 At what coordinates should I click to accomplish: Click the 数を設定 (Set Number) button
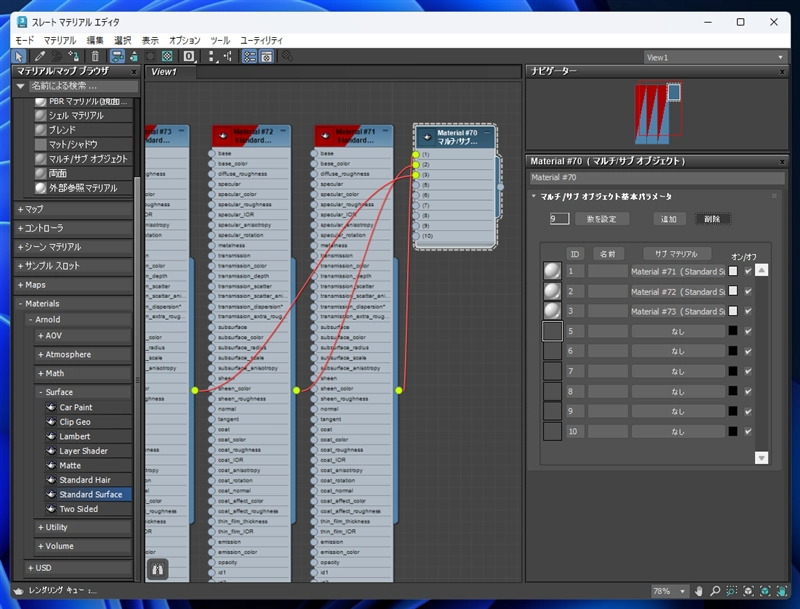[602, 219]
